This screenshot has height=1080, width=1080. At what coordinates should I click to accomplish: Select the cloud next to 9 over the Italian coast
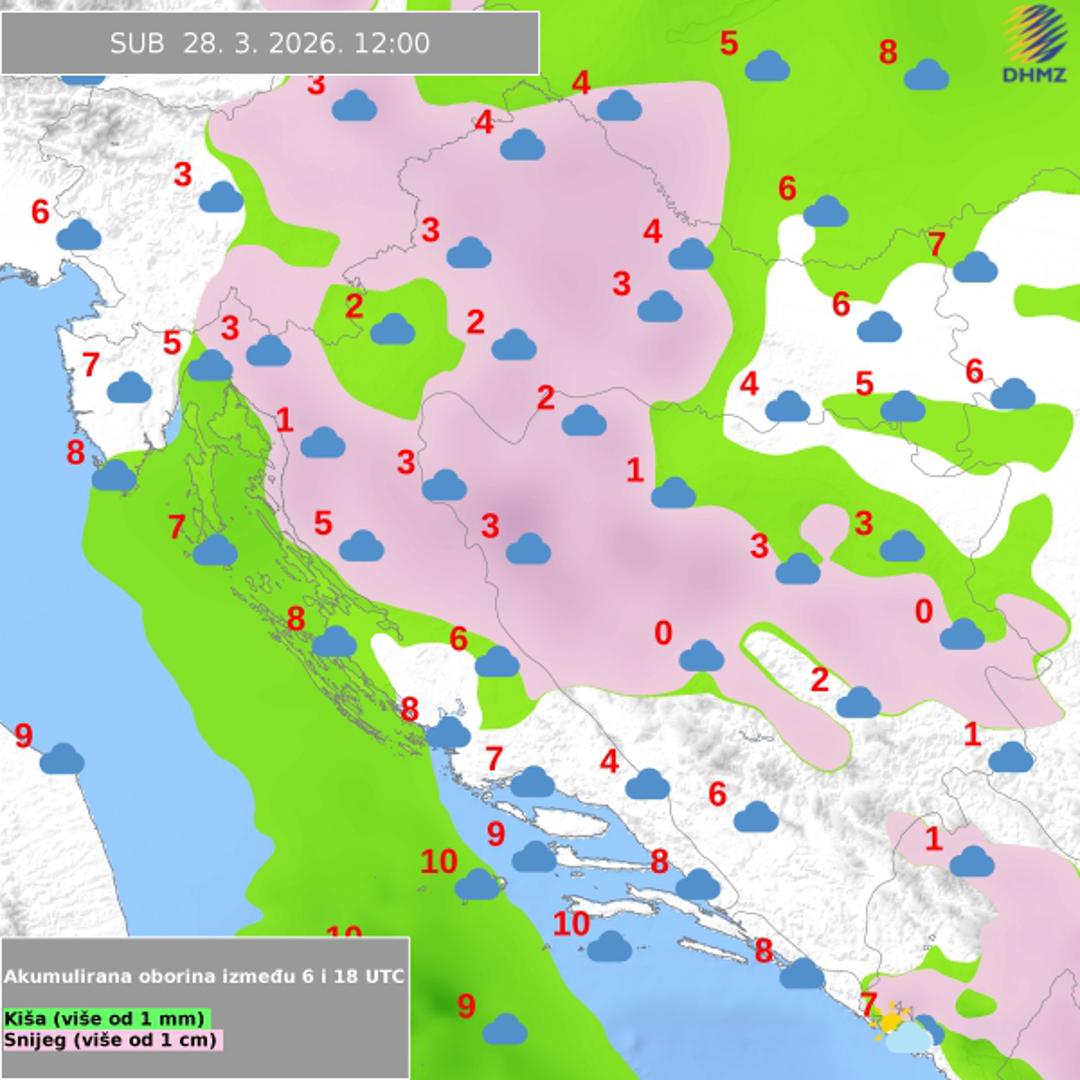pyautogui.click(x=62, y=759)
